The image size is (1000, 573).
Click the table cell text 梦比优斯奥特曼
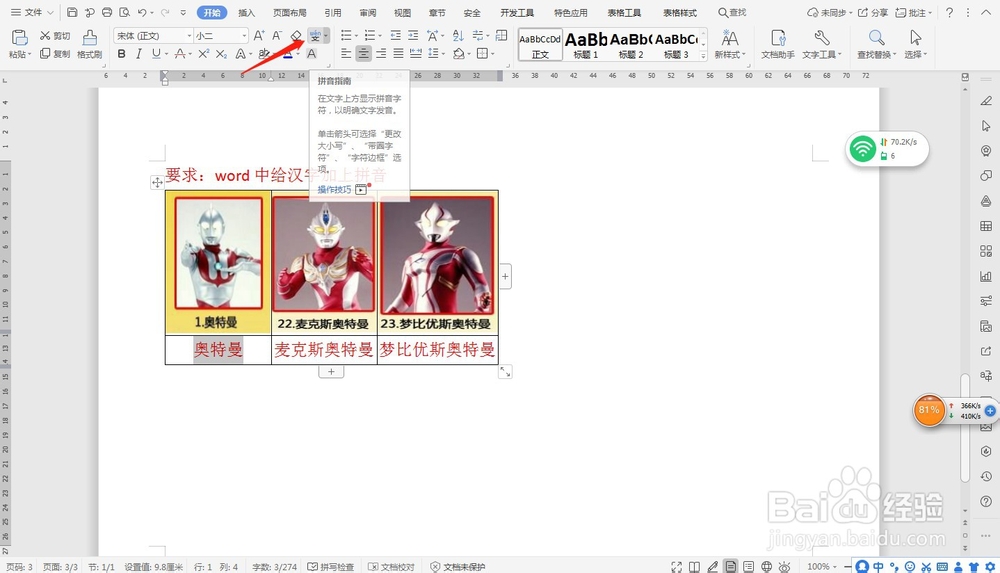tap(438, 349)
